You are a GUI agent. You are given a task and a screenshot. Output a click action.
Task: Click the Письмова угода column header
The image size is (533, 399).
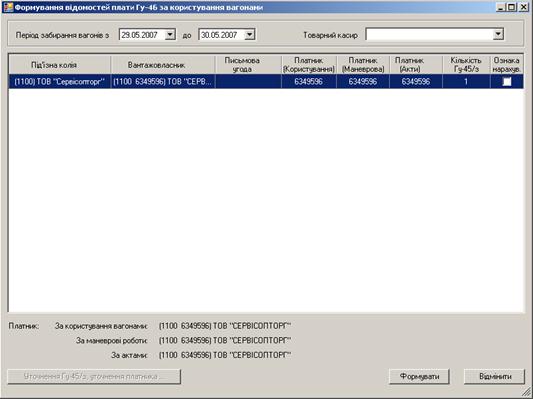248,65
